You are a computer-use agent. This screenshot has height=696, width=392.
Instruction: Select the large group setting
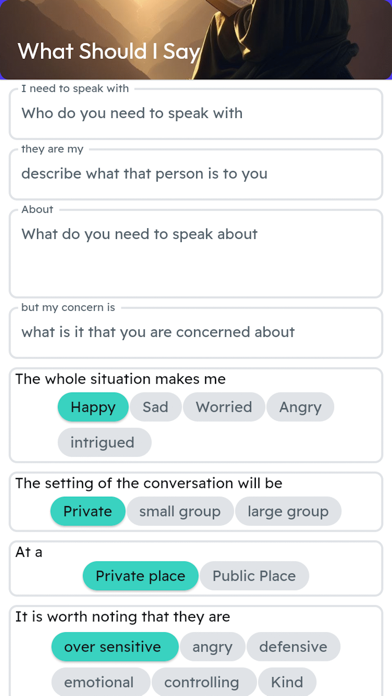click(x=288, y=511)
